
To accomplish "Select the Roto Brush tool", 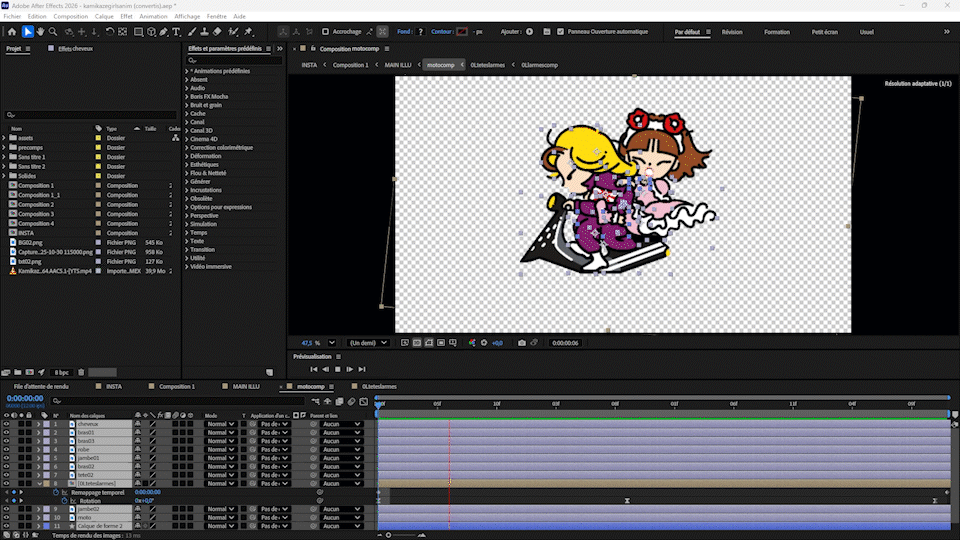I will [233, 32].
